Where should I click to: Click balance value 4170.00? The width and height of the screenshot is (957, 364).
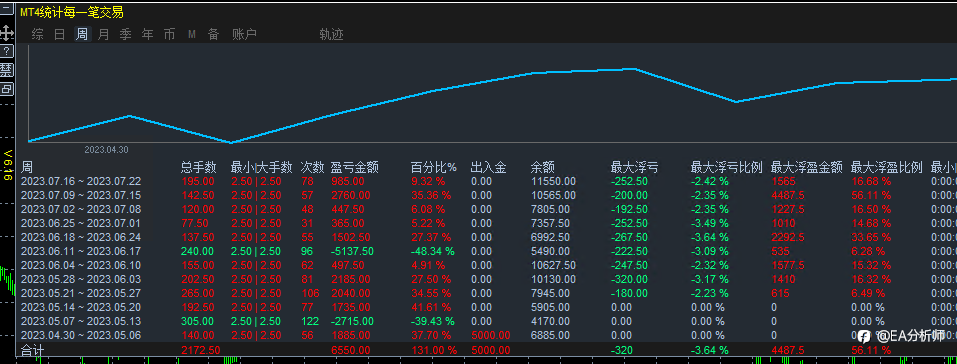pos(551,321)
